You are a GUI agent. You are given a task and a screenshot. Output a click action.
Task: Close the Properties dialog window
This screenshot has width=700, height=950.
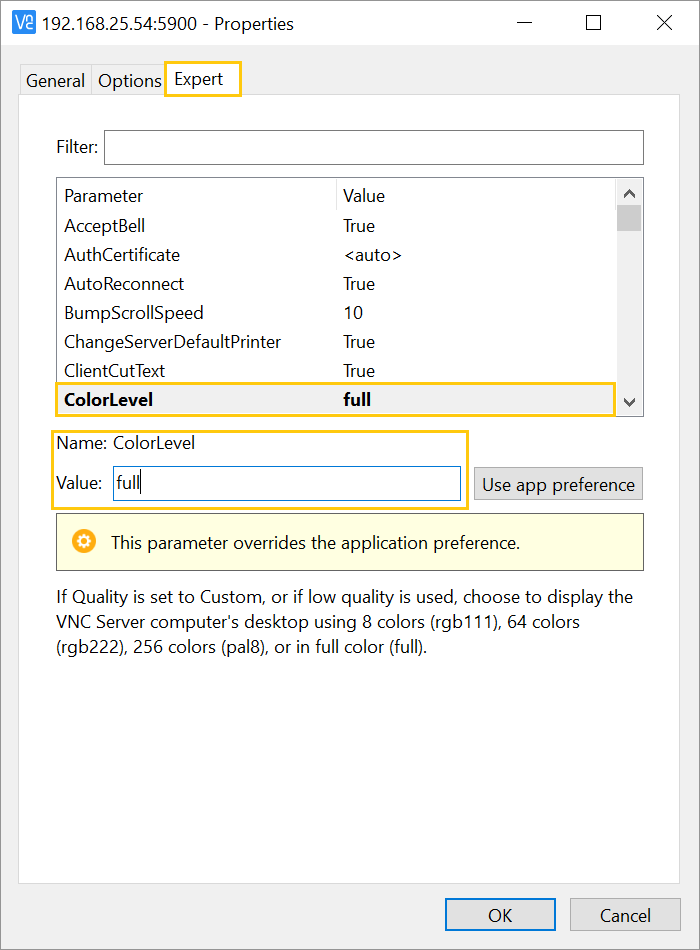click(x=664, y=23)
